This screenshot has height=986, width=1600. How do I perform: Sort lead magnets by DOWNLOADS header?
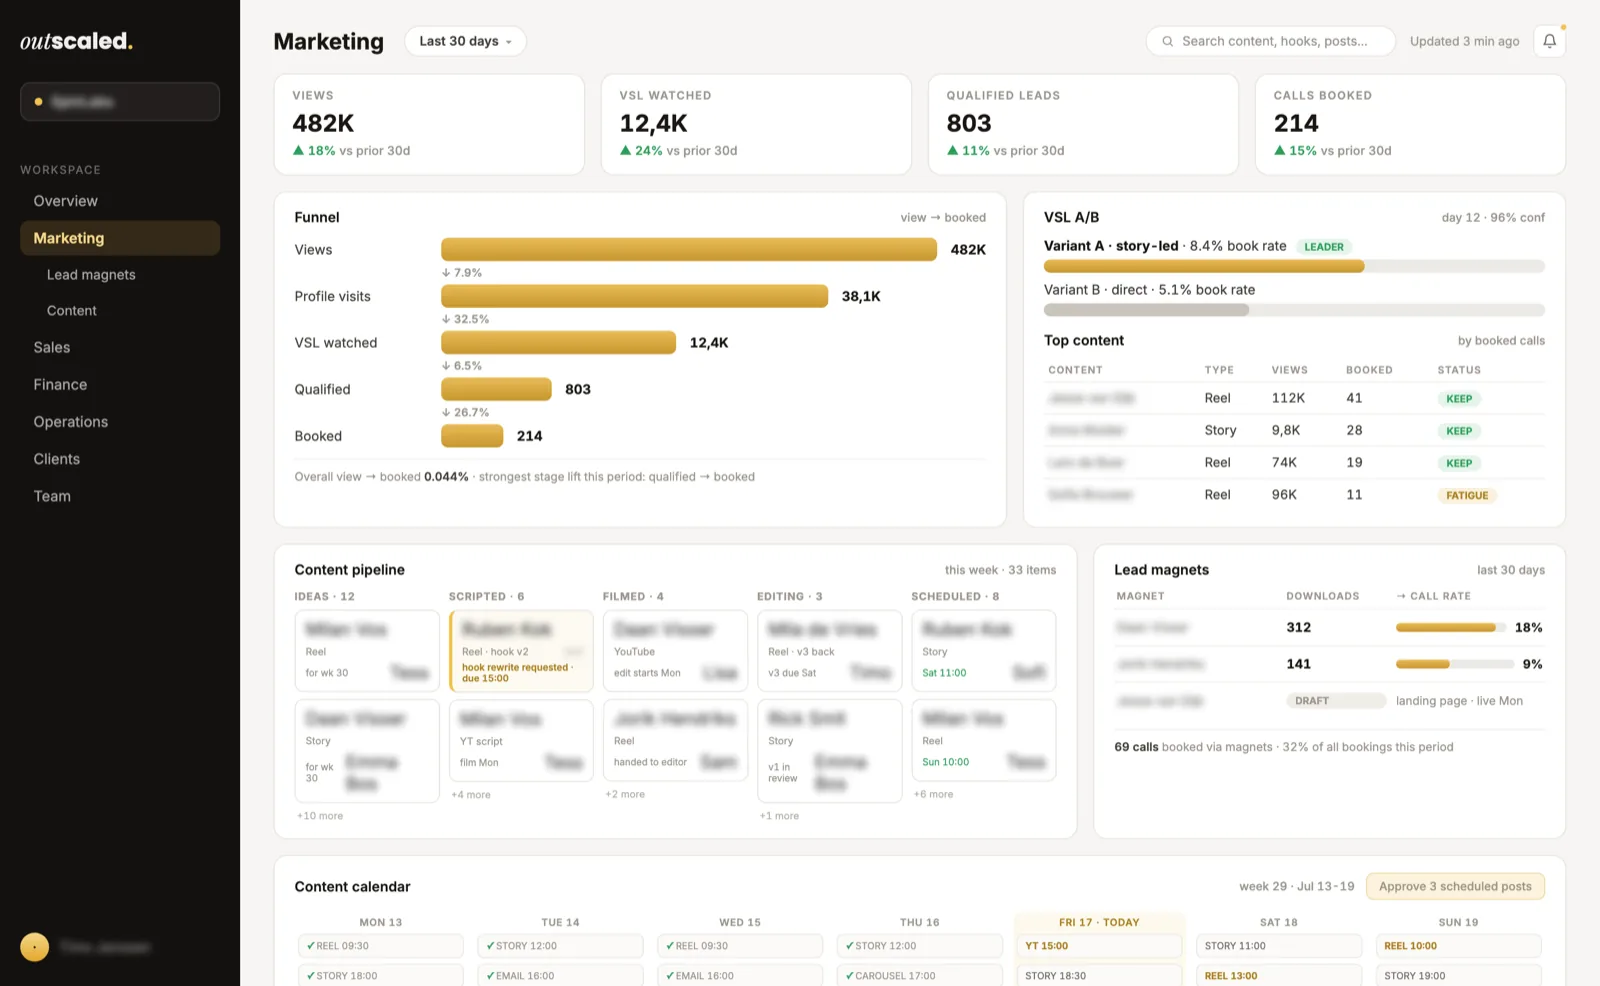(1322, 596)
